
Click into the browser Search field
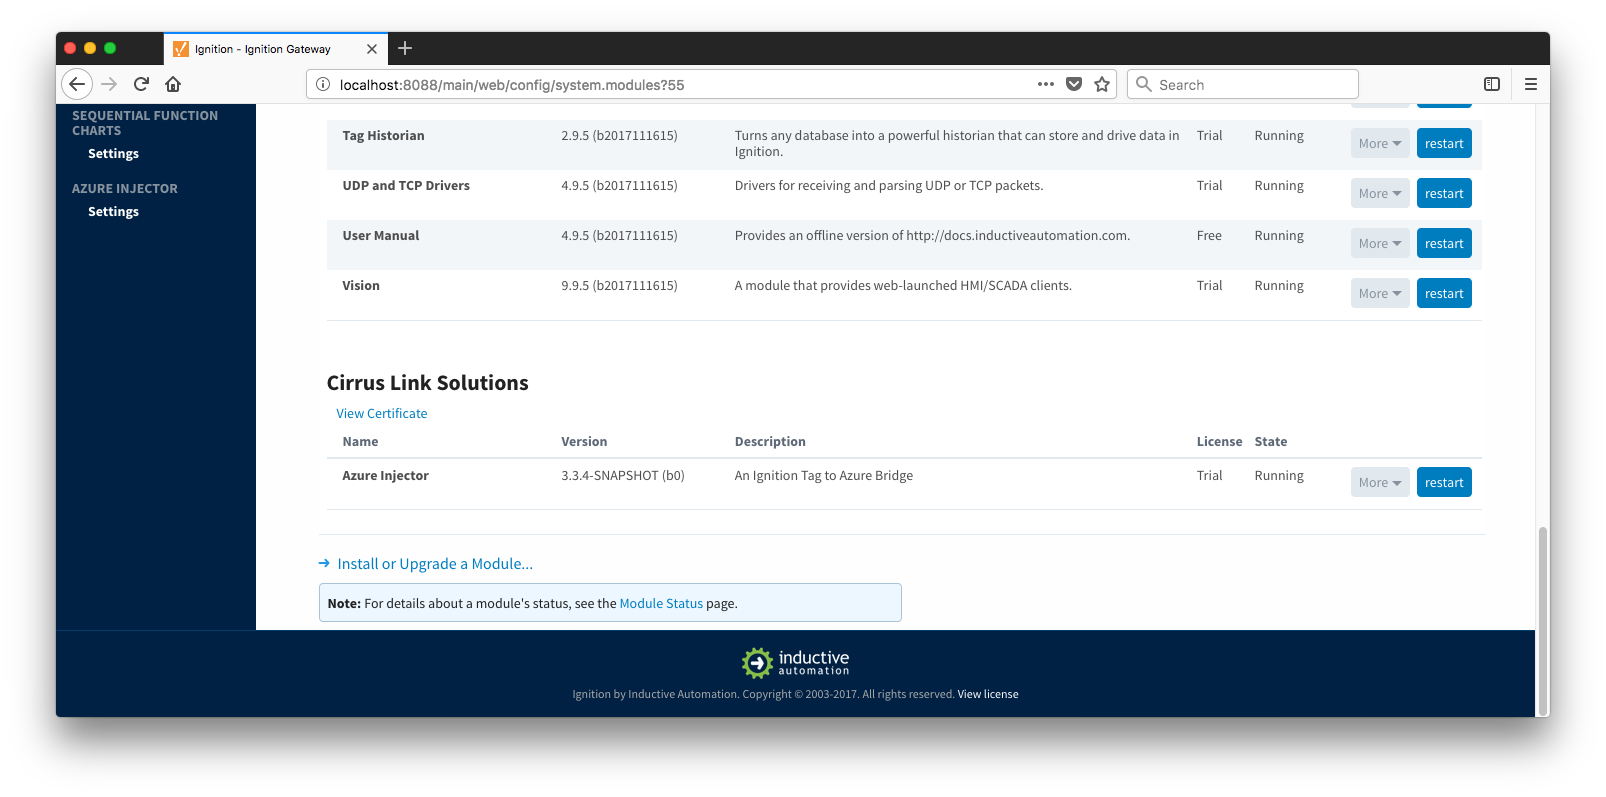point(1250,84)
